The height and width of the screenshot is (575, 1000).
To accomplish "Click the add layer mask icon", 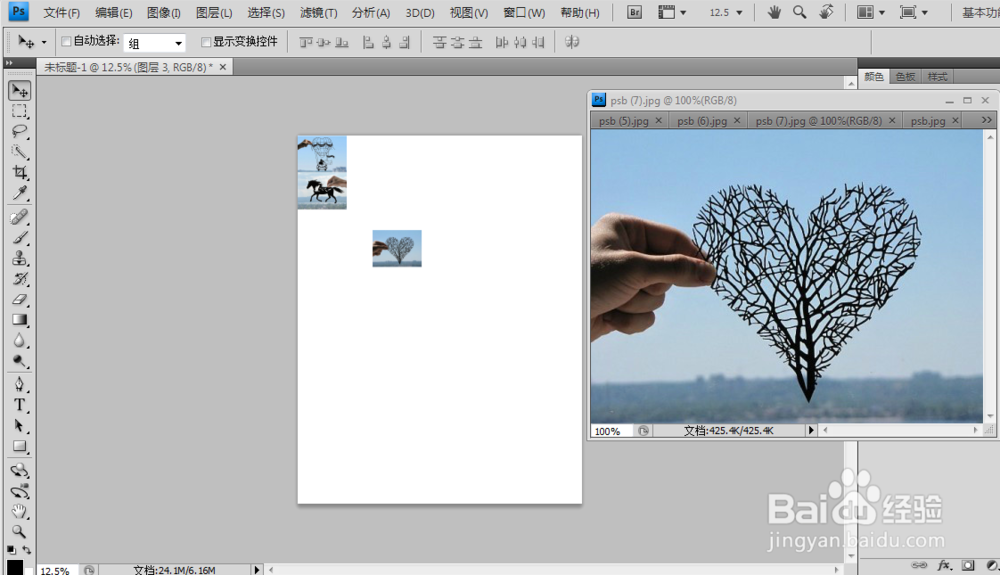I will [x=968, y=565].
